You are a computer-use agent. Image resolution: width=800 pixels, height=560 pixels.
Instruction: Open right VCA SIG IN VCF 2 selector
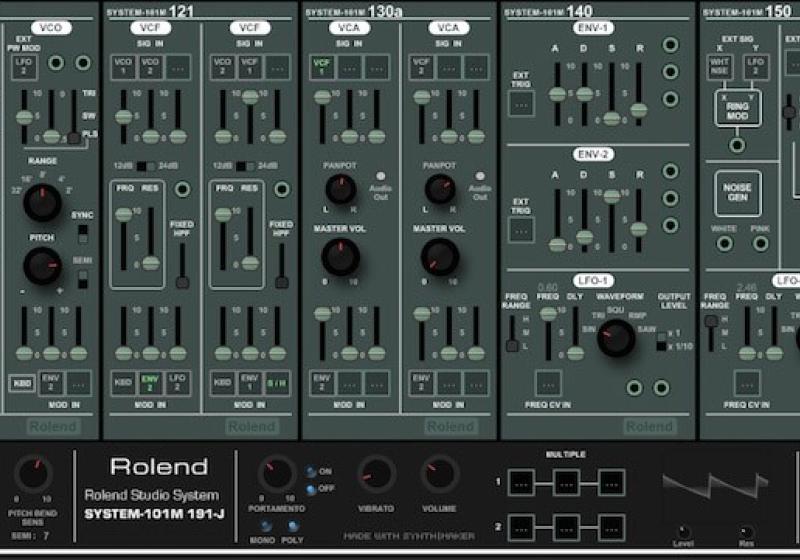pyautogui.click(x=421, y=67)
